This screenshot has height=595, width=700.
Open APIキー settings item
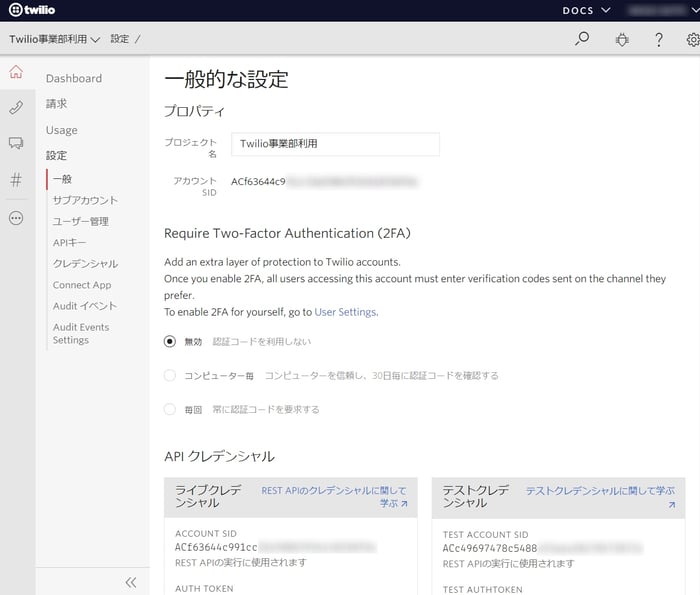point(69,242)
